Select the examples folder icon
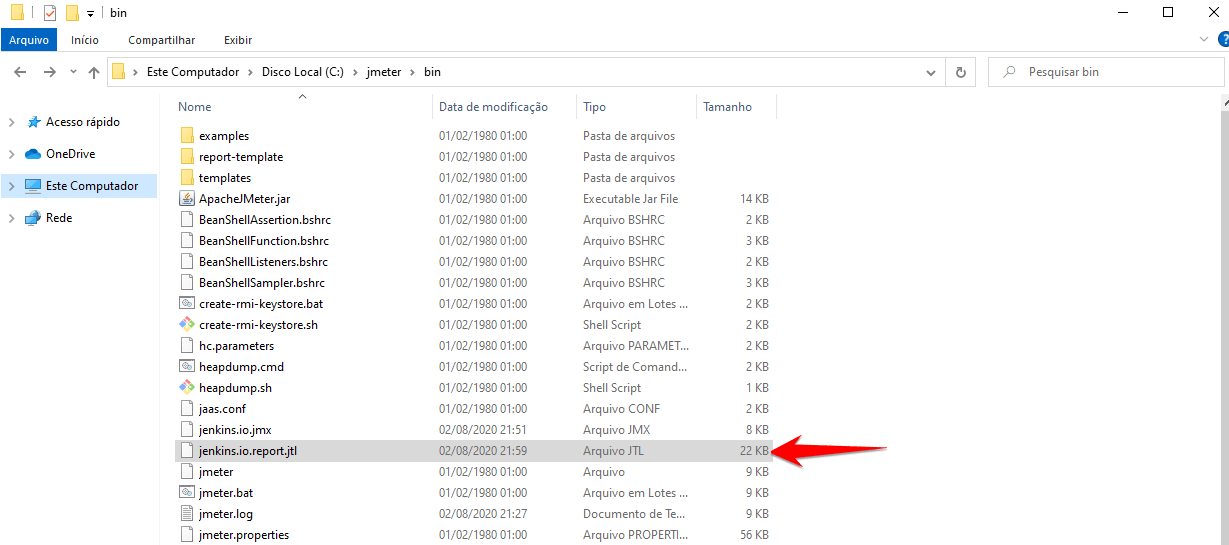The height and width of the screenshot is (545, 1229). tap(186, 136)
